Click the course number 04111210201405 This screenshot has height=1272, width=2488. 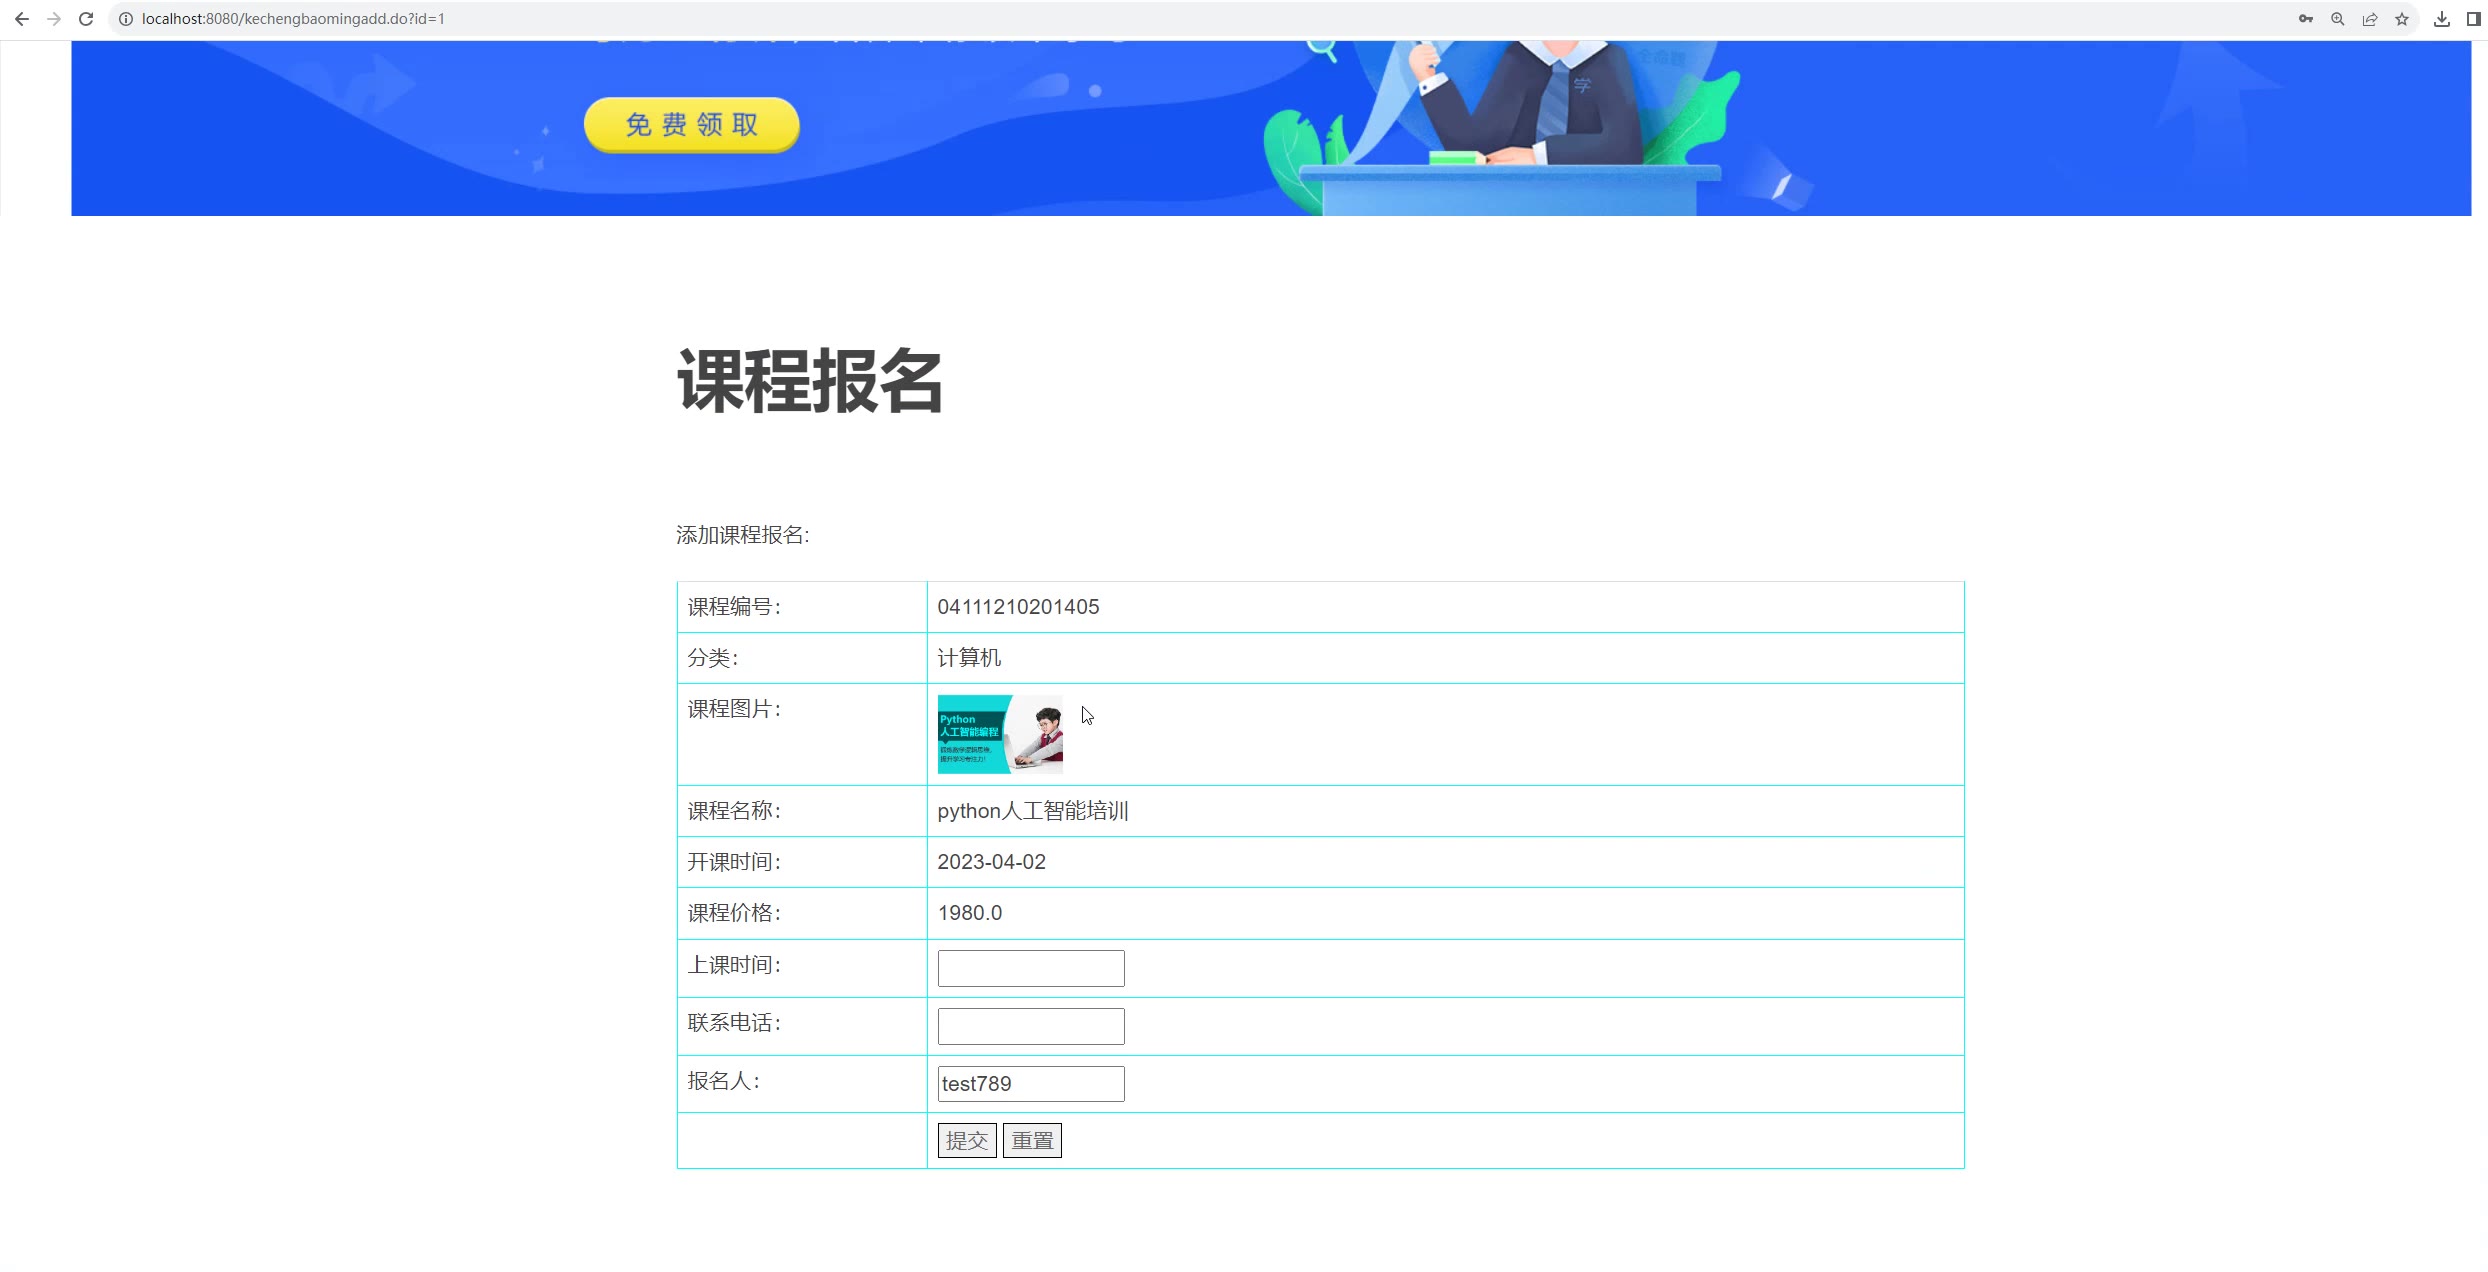tap(1017, 607)
